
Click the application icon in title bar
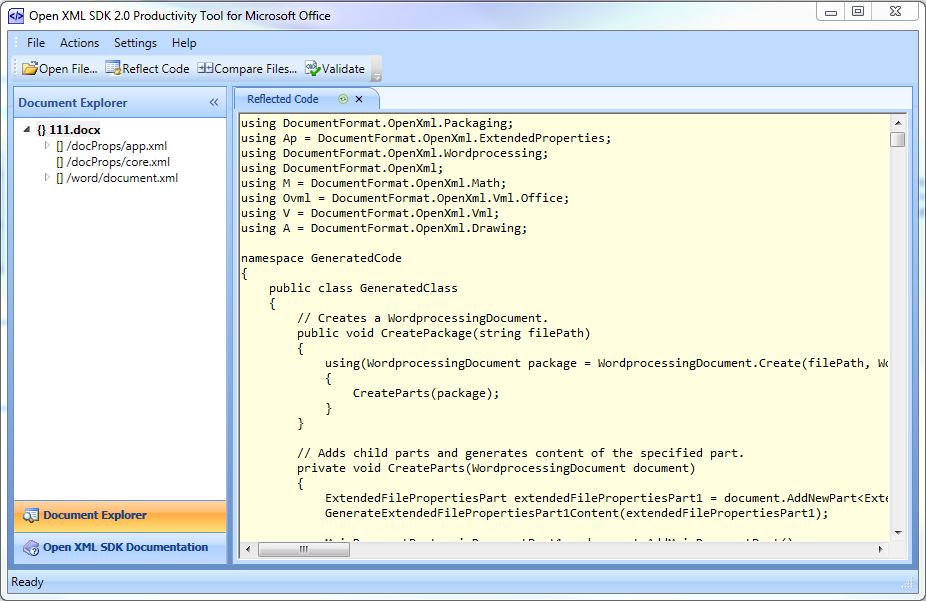pos(16,16)
